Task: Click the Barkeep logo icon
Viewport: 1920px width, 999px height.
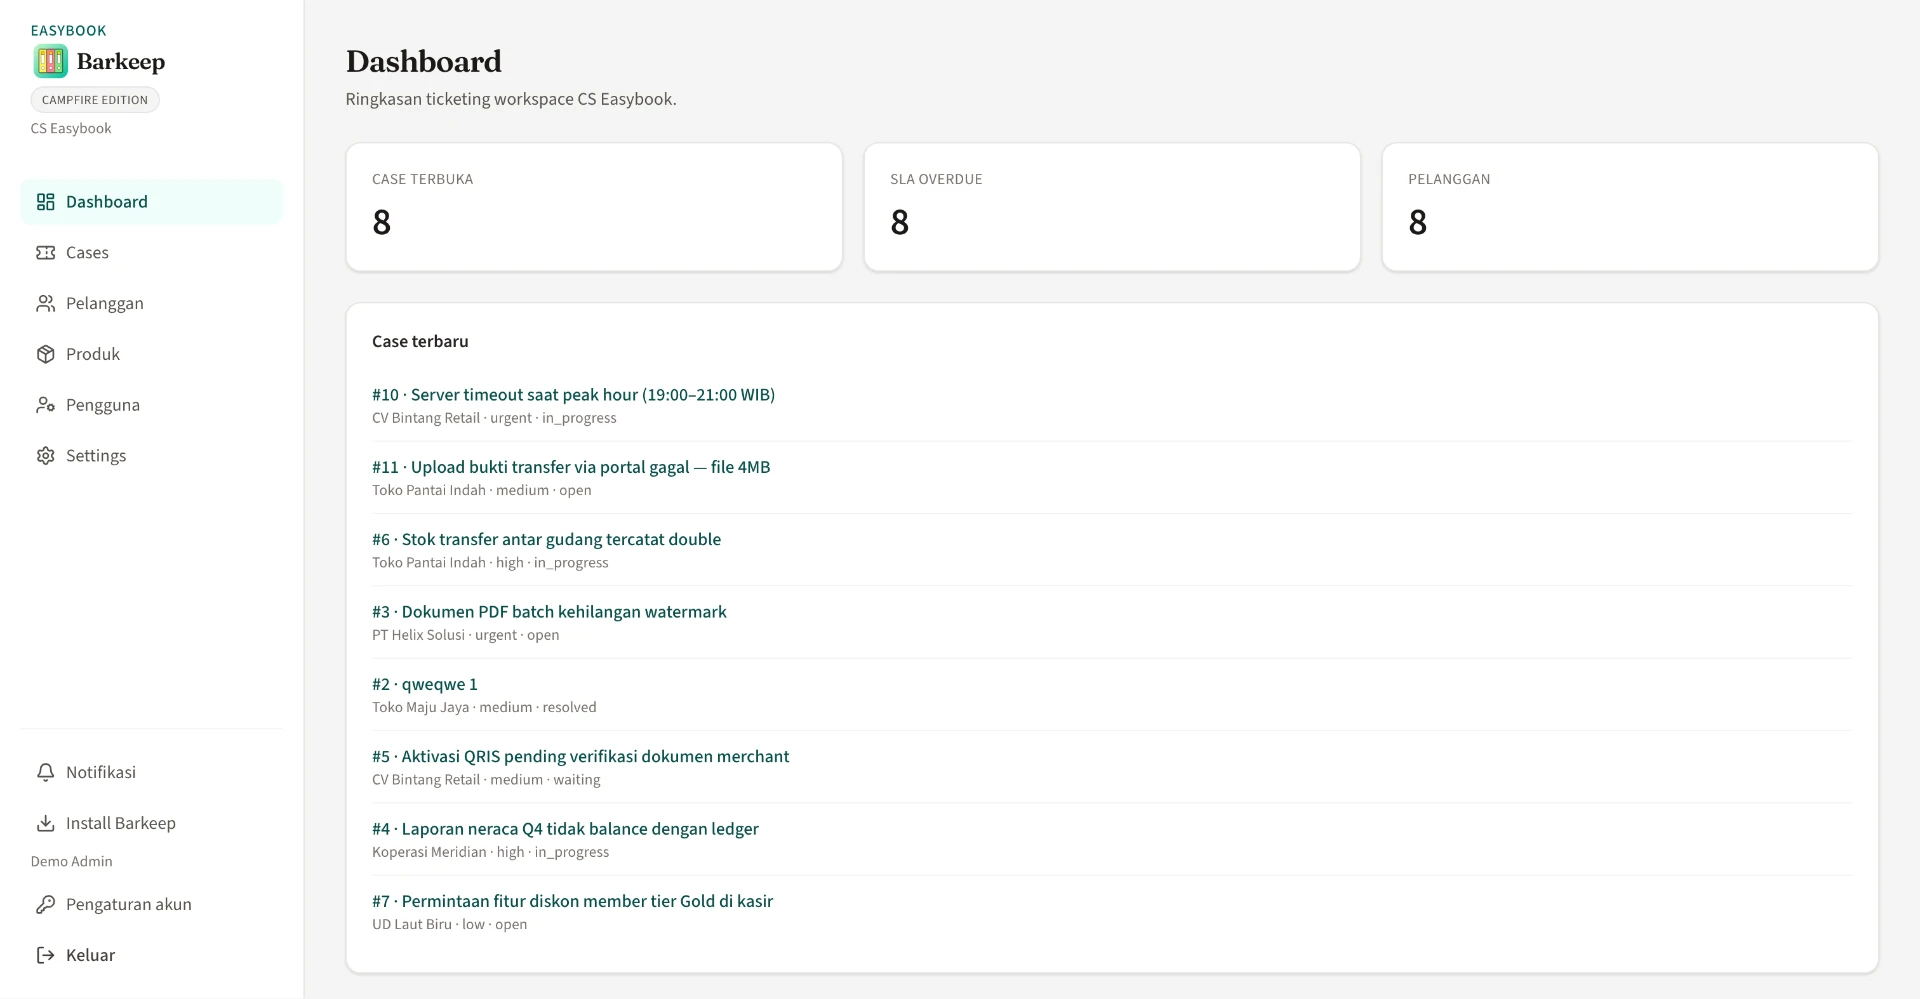Action: point(50,61)
